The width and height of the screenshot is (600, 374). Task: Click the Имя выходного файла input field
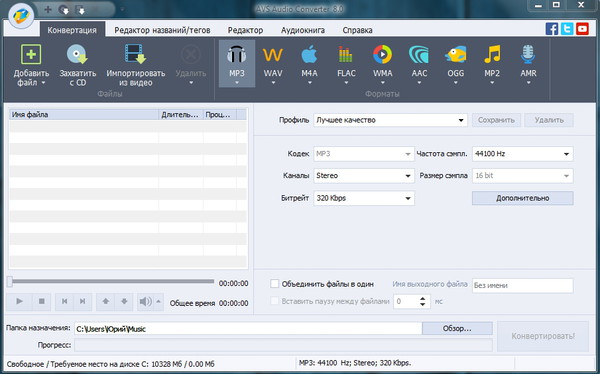point(522,286)
